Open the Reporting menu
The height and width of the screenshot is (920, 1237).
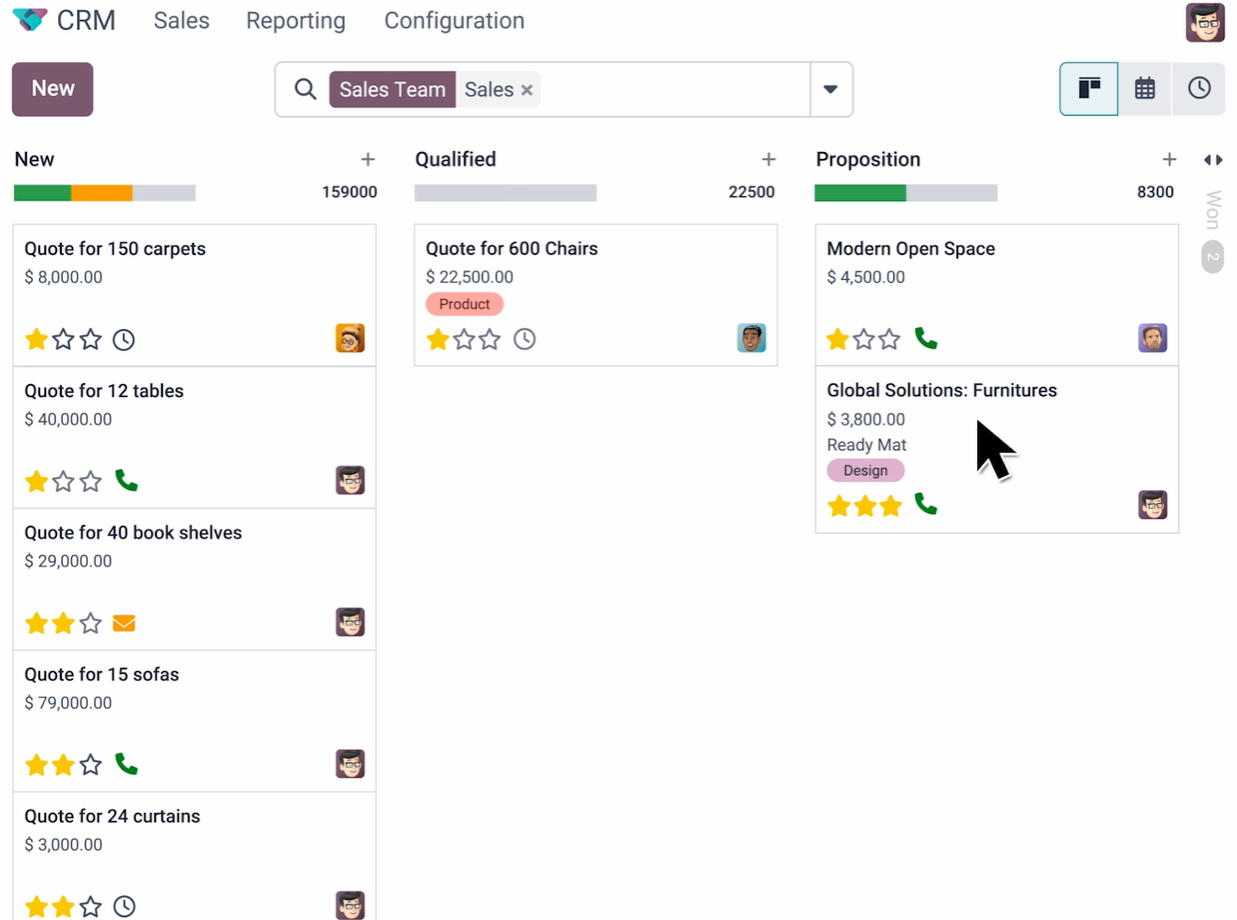(x=295, y=20)
